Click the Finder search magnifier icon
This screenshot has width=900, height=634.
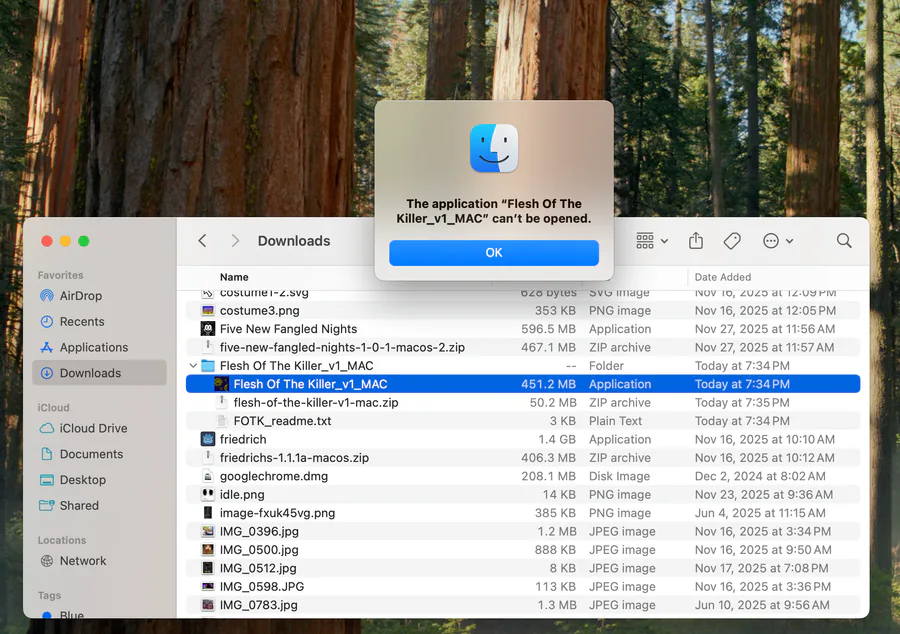click(844, 241)
